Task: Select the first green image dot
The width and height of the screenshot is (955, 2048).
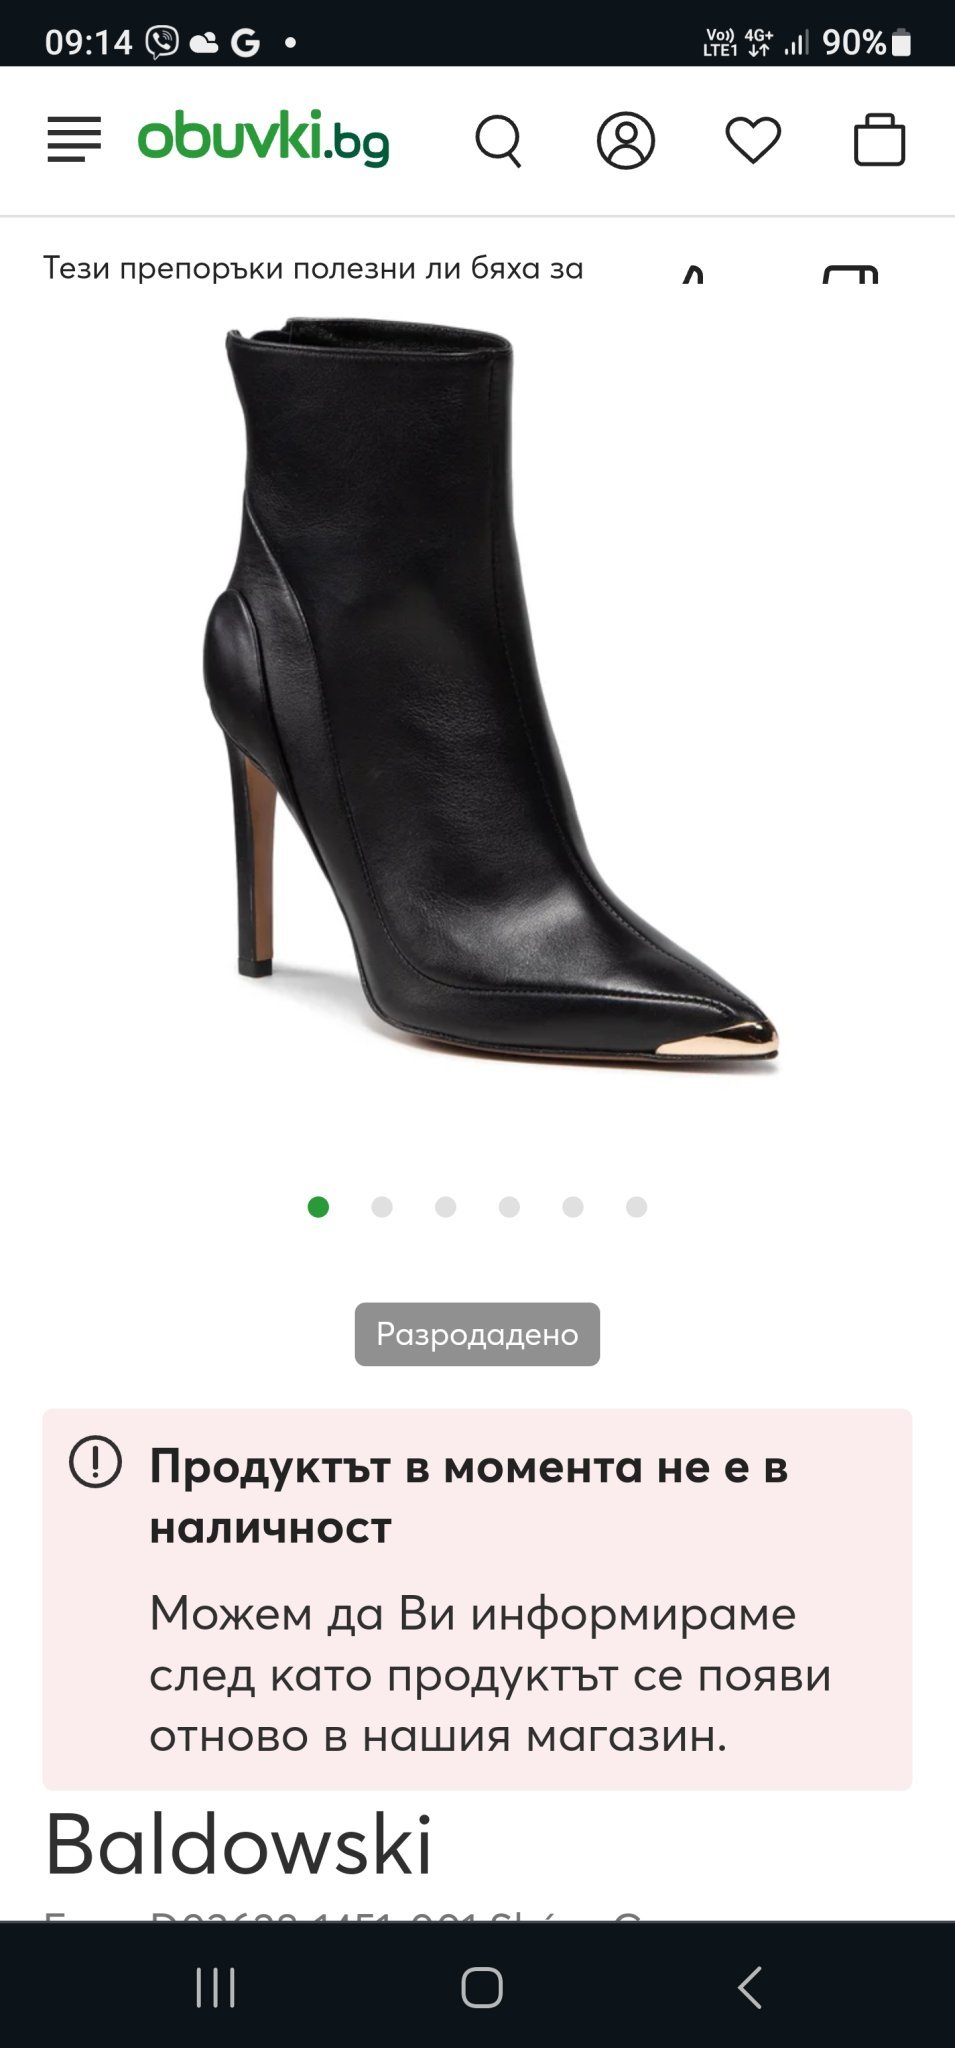Action: click(318, 1207)
